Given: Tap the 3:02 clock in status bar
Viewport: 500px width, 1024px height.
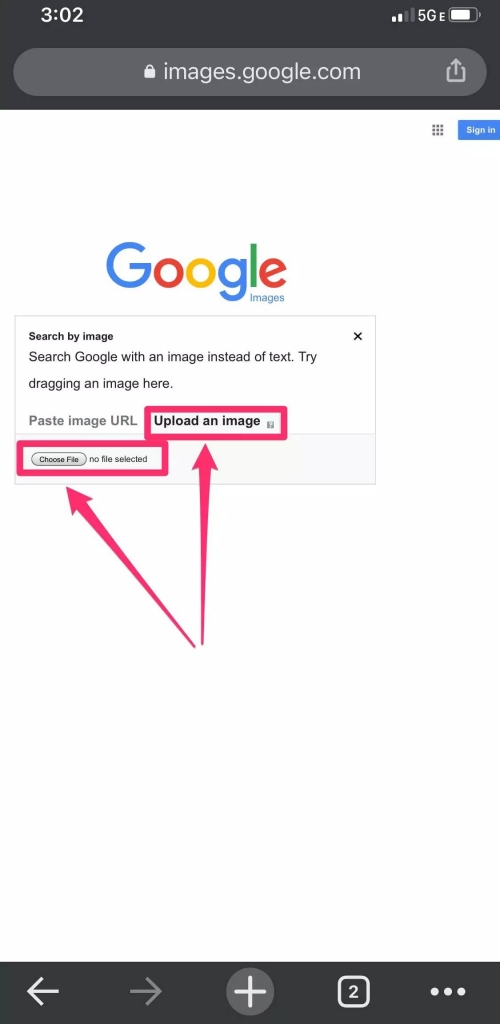Looking at the screenshot, I should [x=62, y=15].
